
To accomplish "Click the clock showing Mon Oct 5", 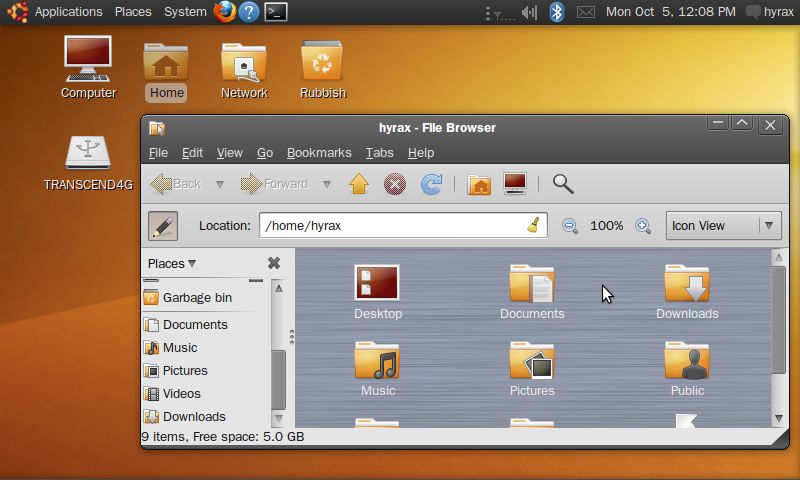I will point(670,11).
